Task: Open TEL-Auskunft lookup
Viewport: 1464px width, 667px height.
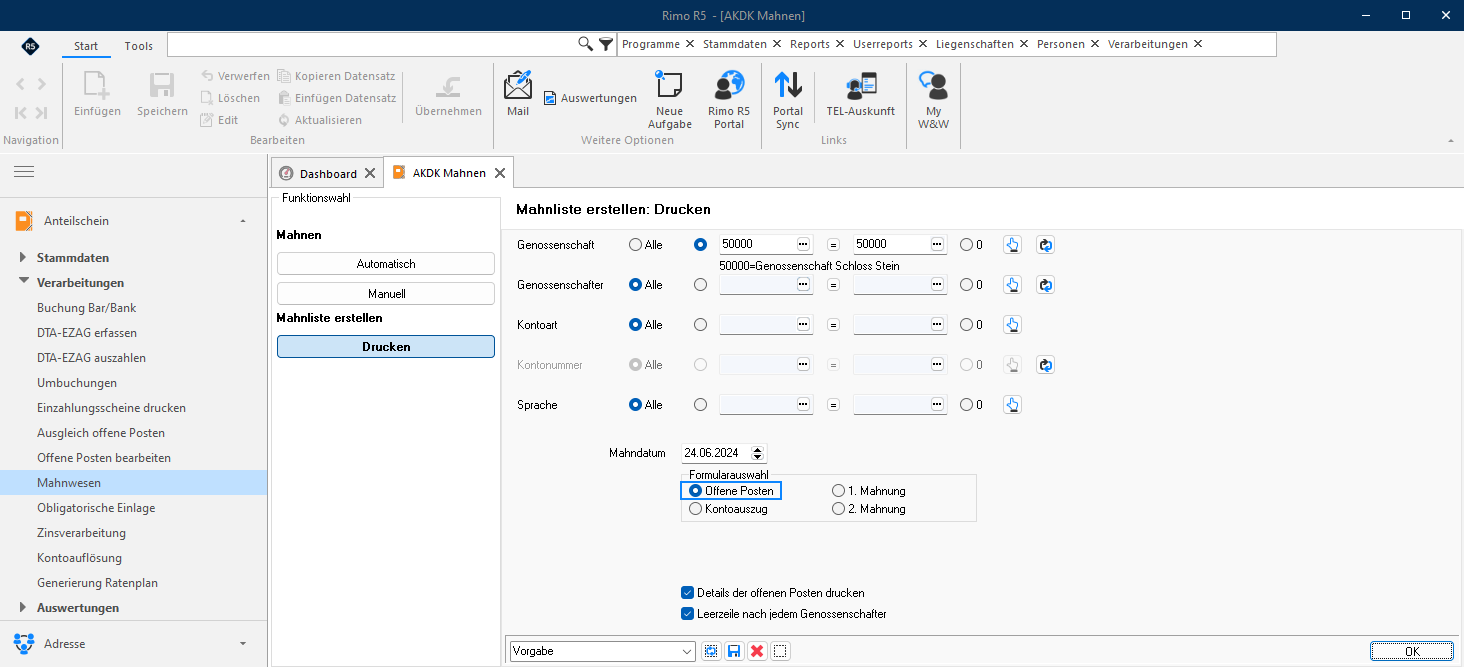Action: coord(860,95)
